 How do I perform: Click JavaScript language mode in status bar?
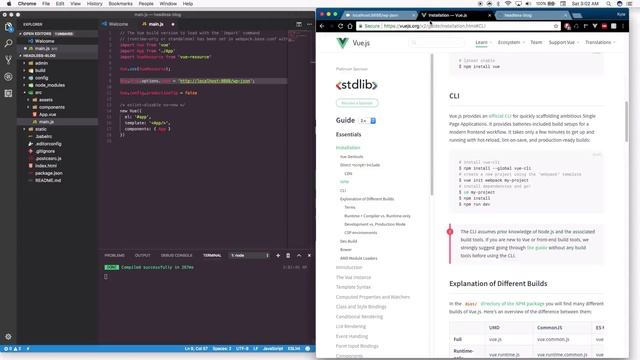273,349
